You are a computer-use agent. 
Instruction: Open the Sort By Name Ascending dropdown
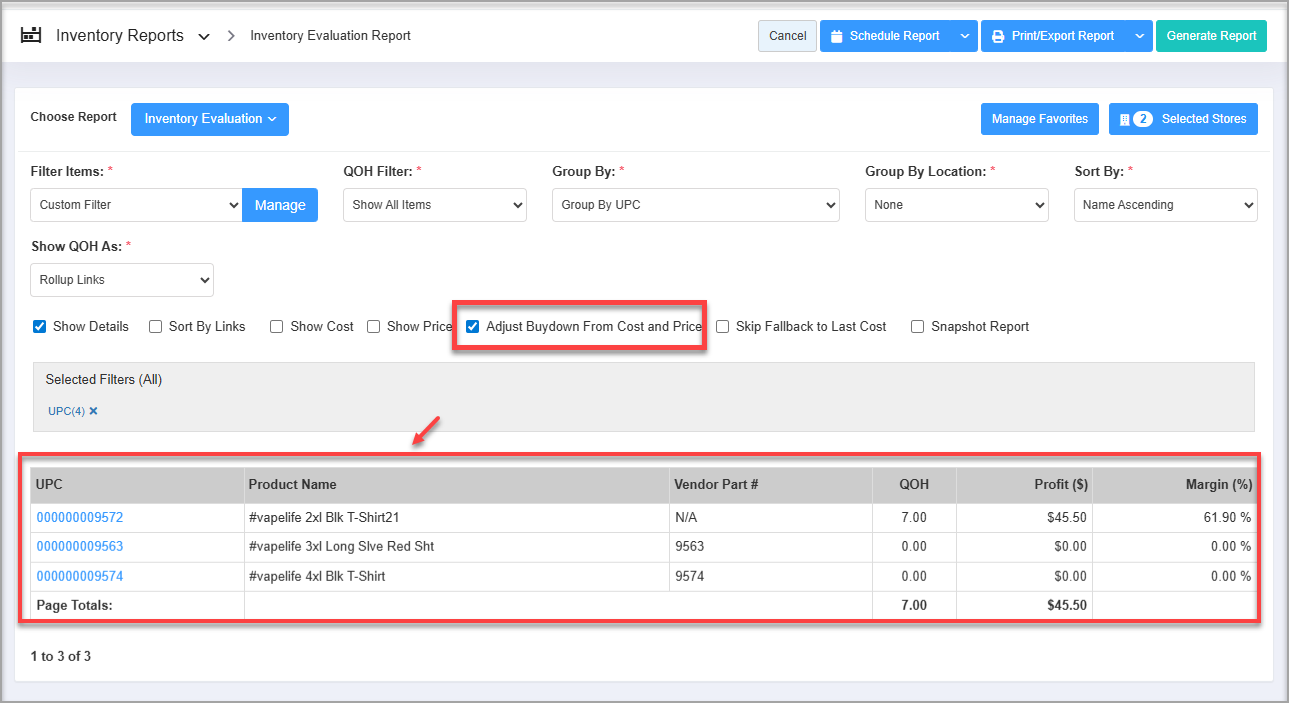[x=1165, y=205]
